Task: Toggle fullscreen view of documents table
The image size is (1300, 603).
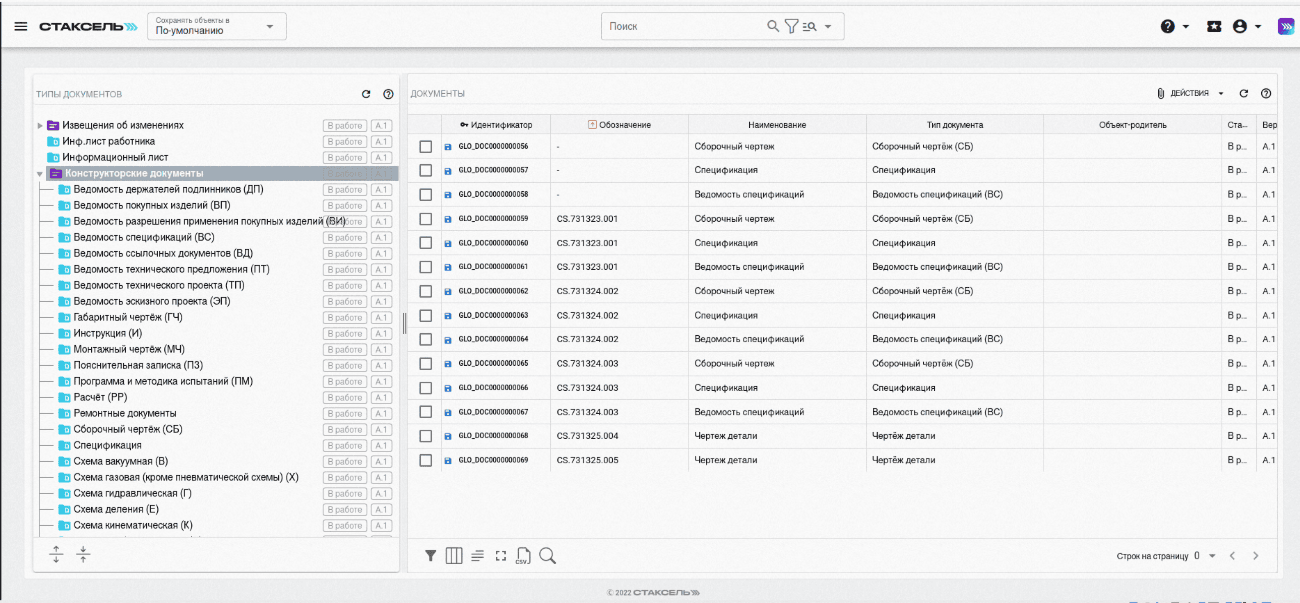Action: click(x=501, y=556)
